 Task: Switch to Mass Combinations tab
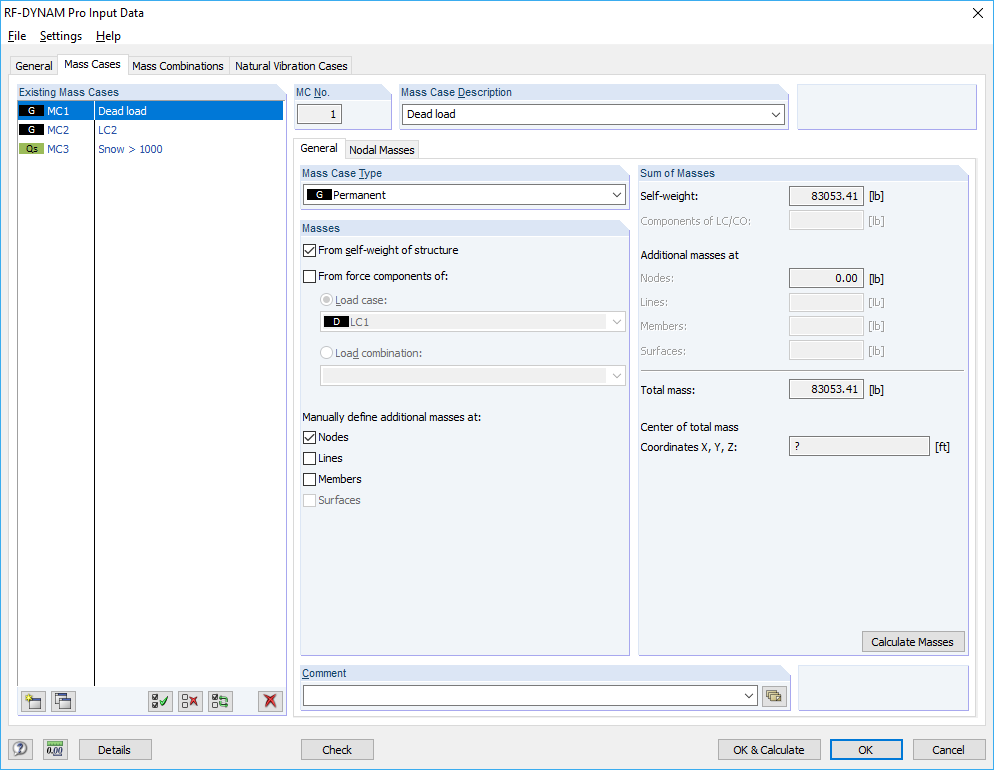tap(178, 66)
